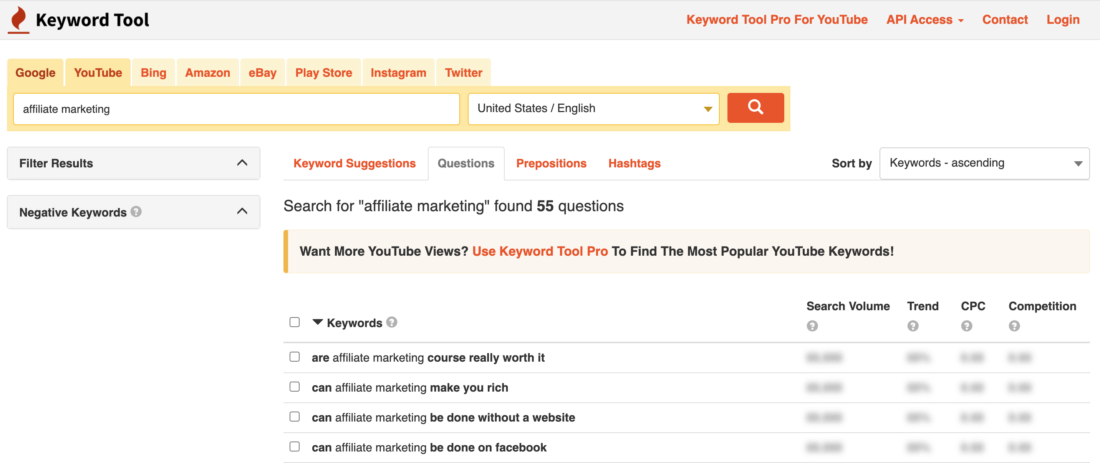Click the Trend column header
This screenshot has height=463, width=1100.
coord(923,306)
